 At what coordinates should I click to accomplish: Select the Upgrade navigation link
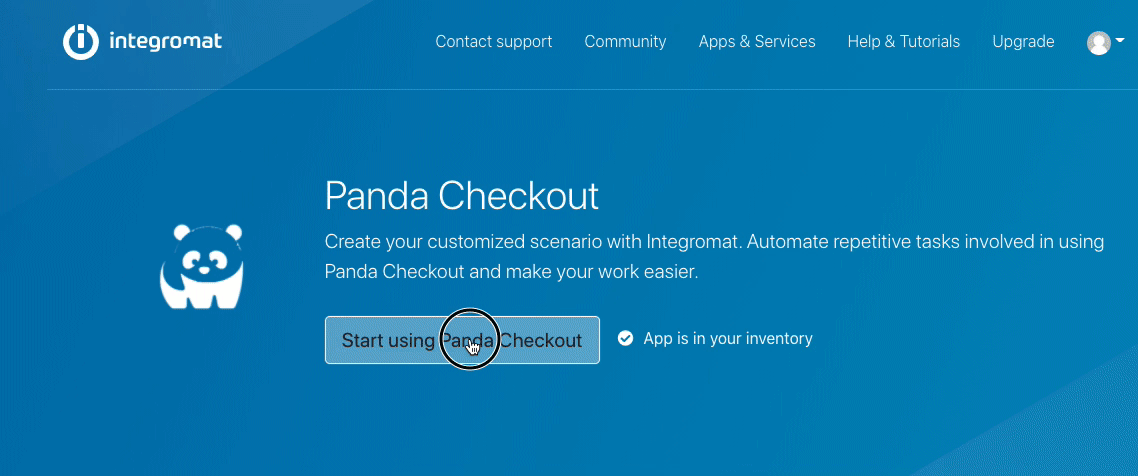[1023, 42]
